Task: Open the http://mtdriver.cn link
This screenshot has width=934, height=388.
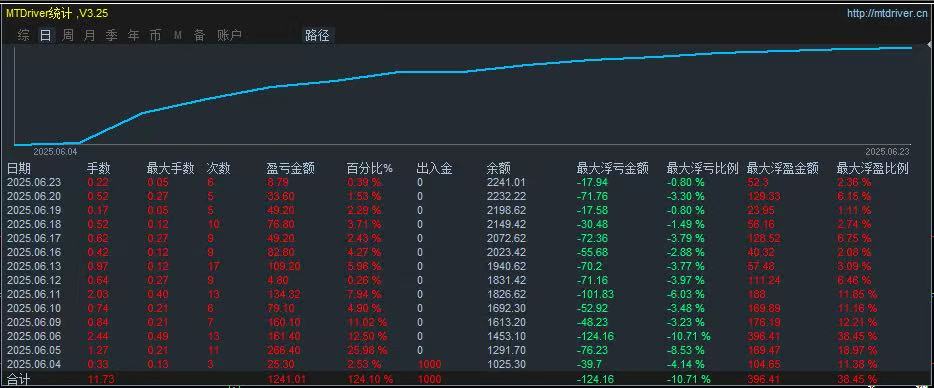Action: pos(888,13)
